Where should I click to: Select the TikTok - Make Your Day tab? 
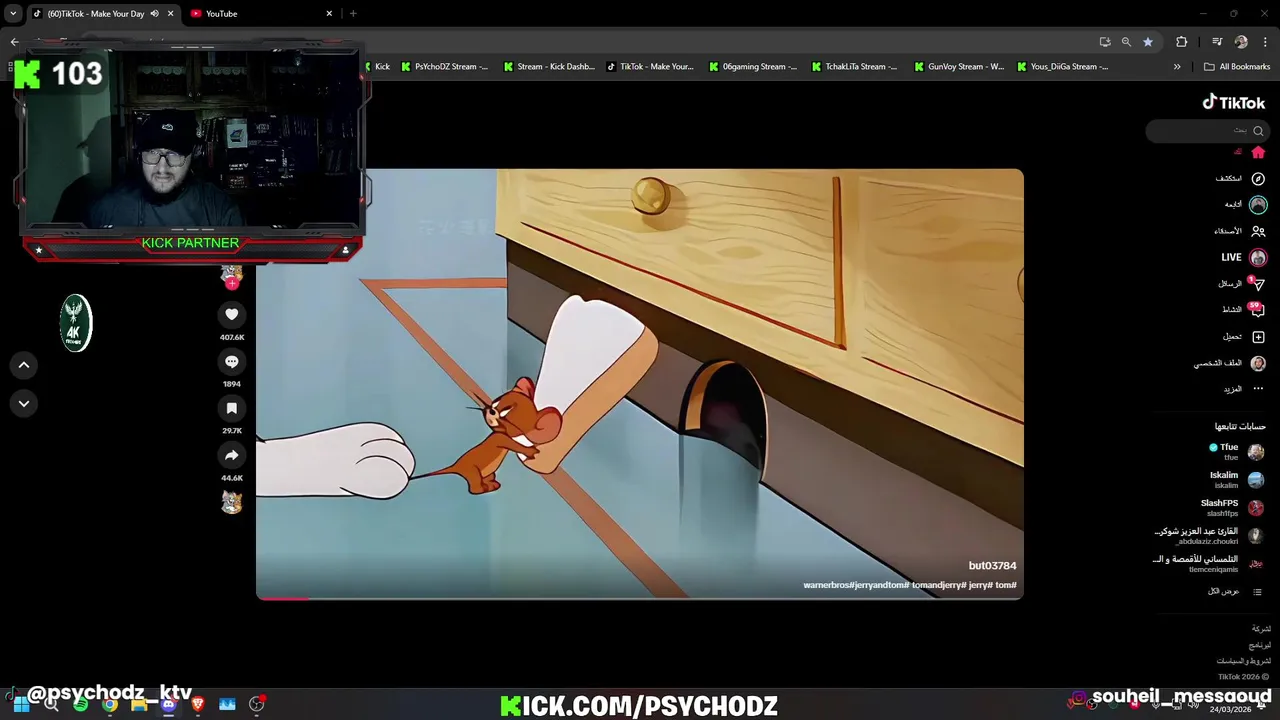(103, 14)
